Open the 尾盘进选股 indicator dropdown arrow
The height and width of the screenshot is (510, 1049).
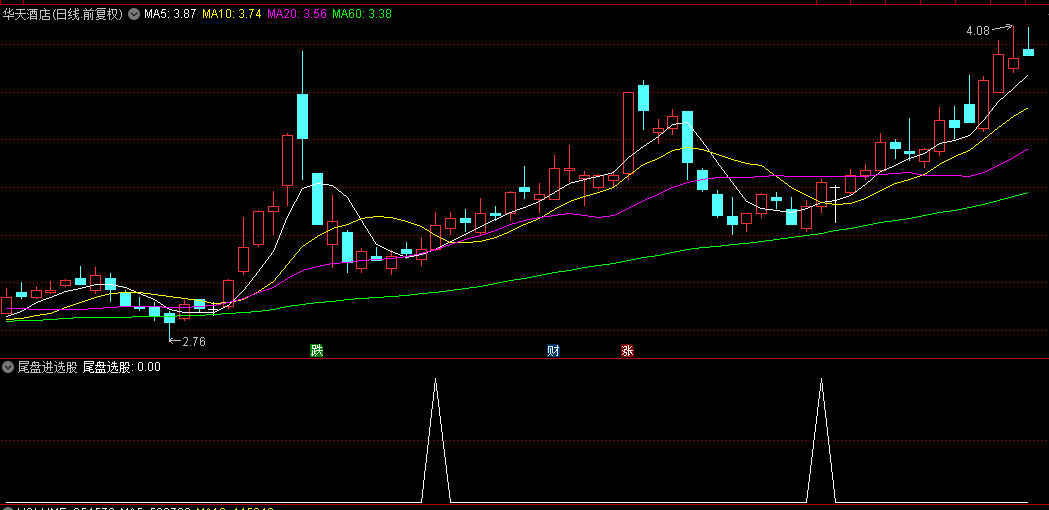(x=8, y=366)
